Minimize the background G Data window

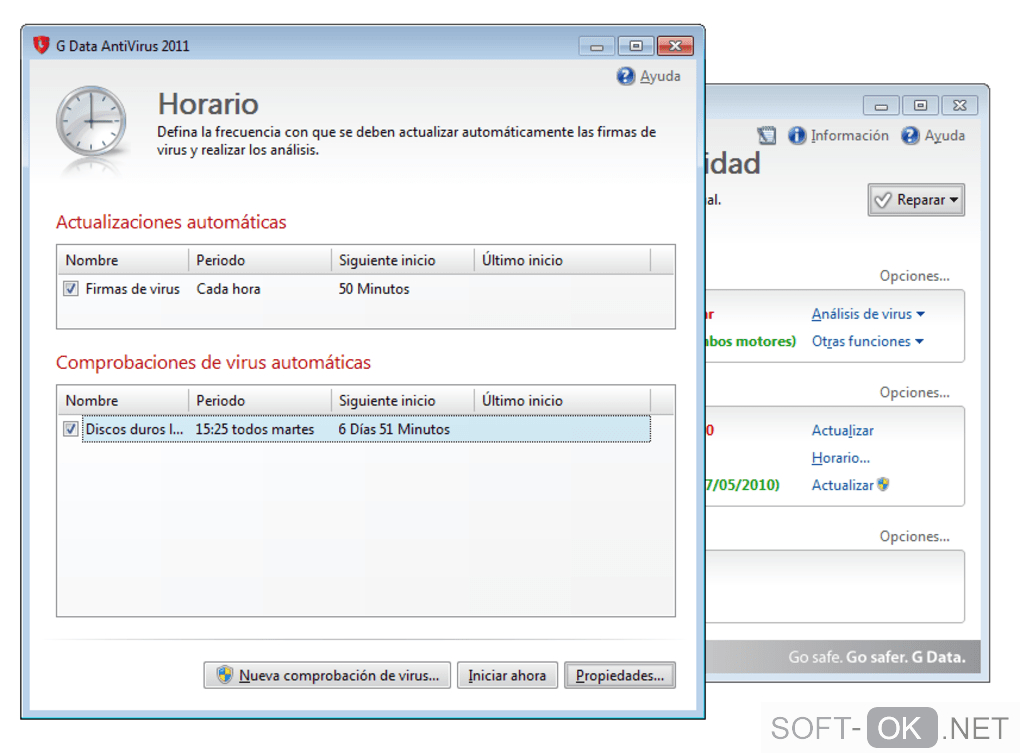click(881, 105)
